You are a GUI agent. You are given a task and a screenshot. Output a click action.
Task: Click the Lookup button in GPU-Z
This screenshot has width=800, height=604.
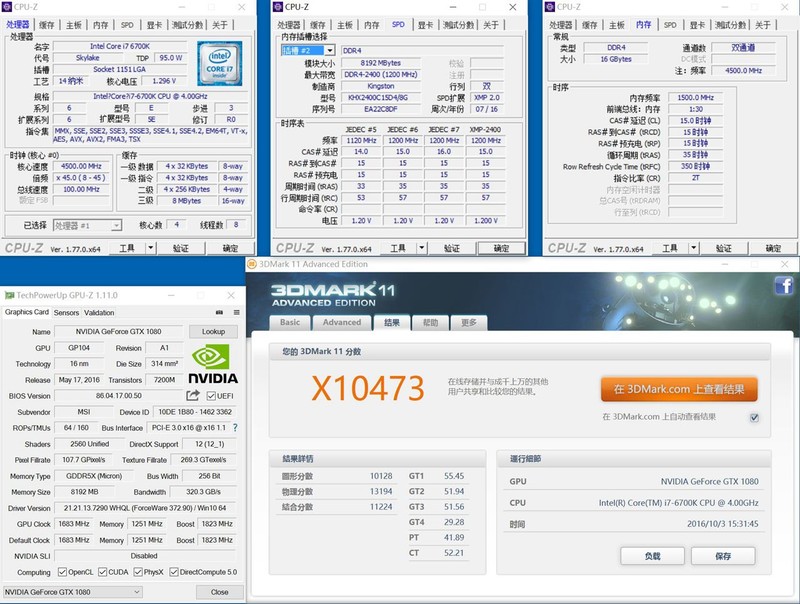(213, 332)
